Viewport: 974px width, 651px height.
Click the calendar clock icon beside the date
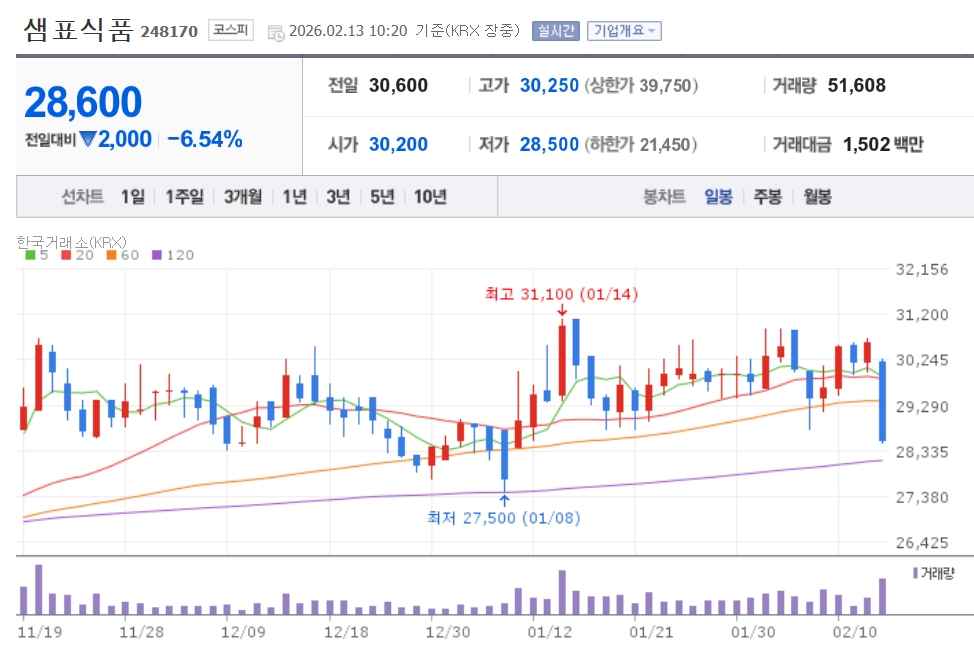[276, 31]
